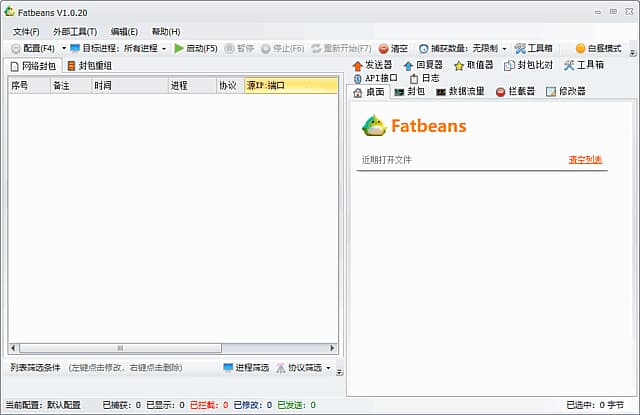The image size is (640, 415).
Task: Open the 外部工具(T) menu
Action: click(75, 32)
